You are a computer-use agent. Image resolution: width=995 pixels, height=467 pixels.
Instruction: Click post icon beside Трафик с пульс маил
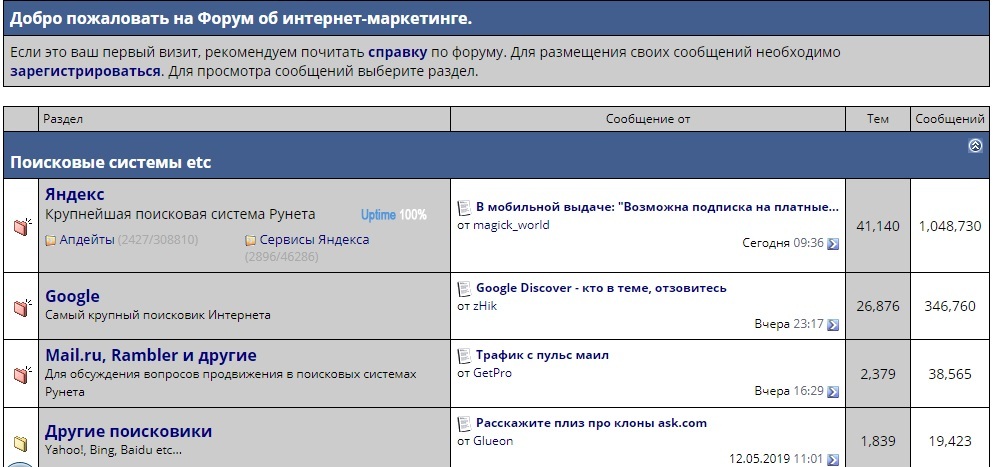click(x=465, y=355)
